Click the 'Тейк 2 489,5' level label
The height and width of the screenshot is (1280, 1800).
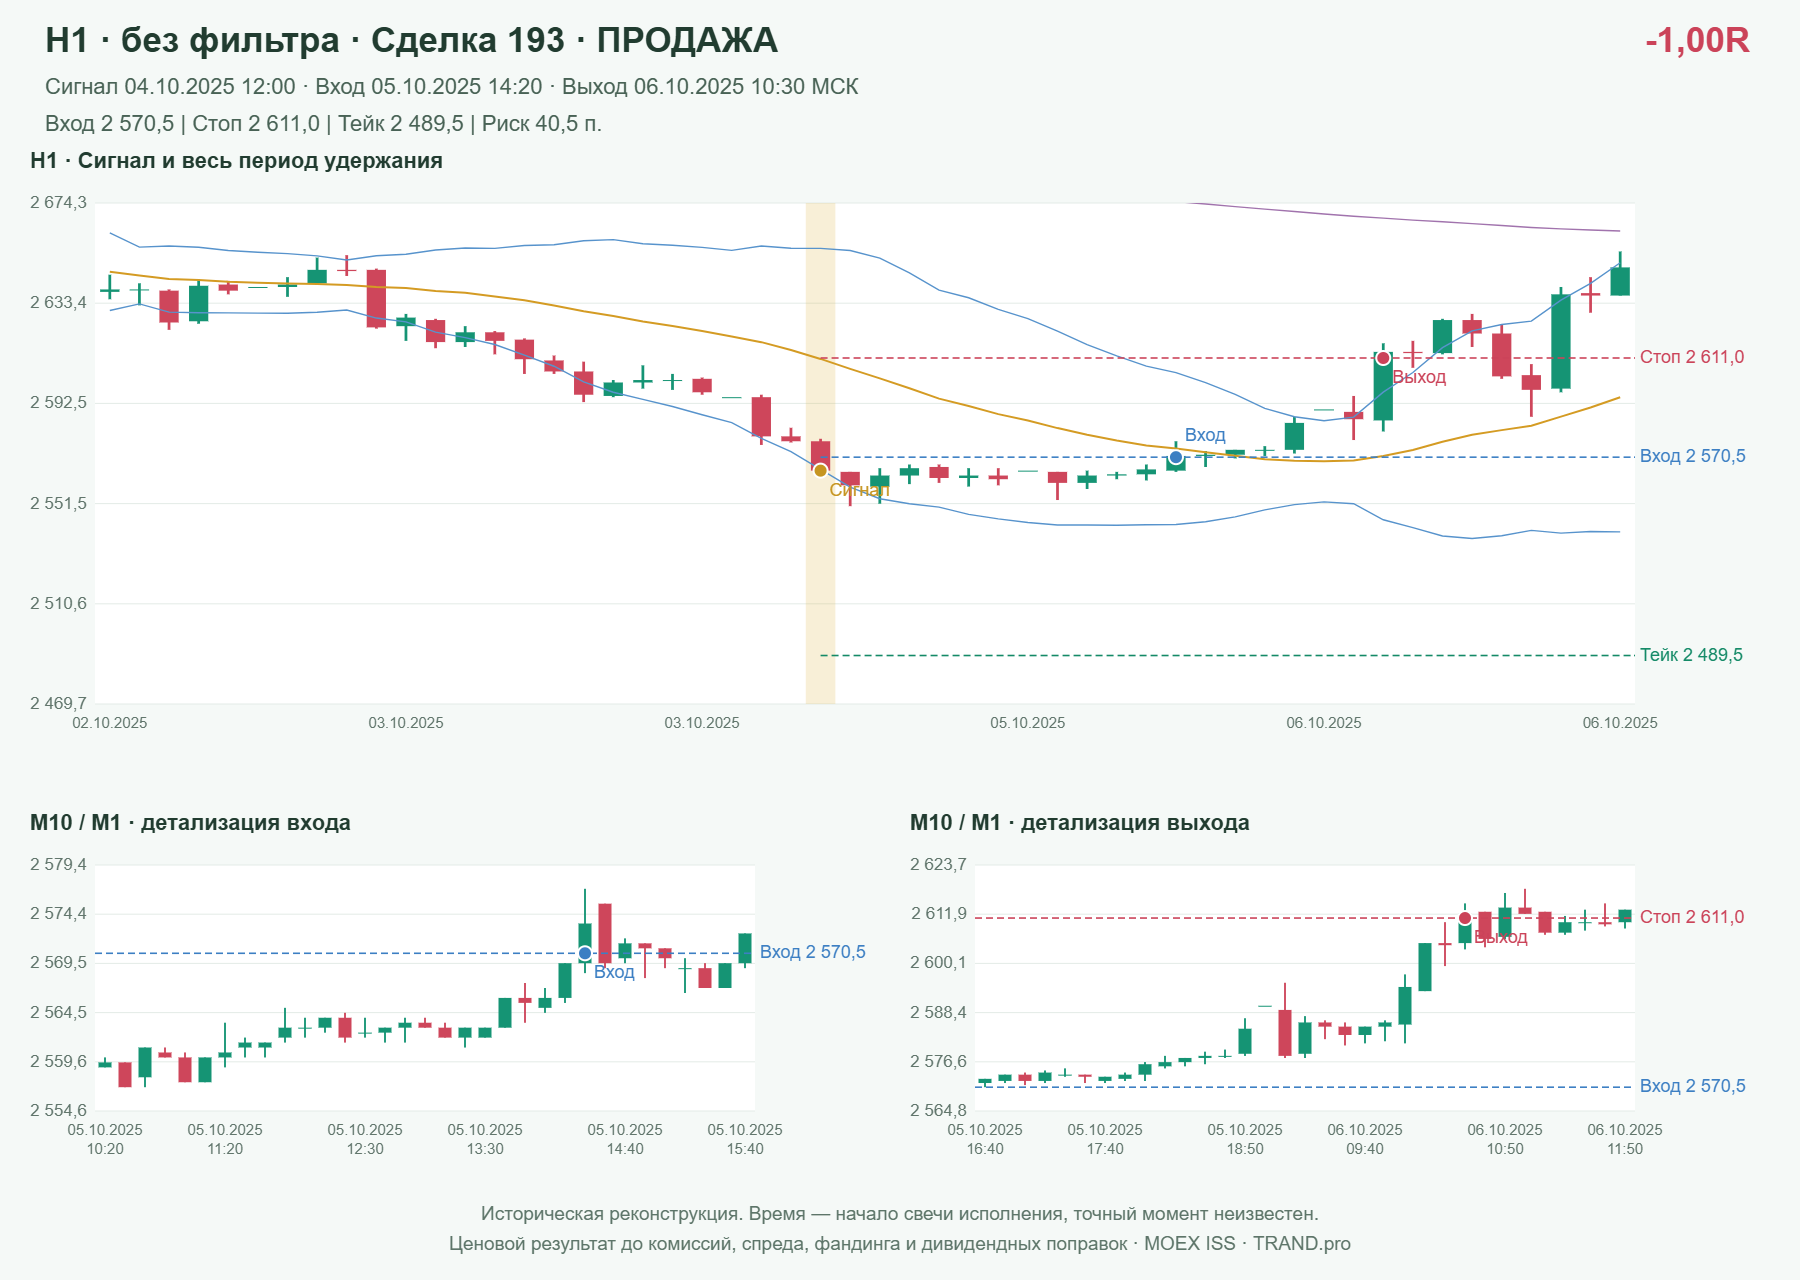click(x=1691, y=655)
